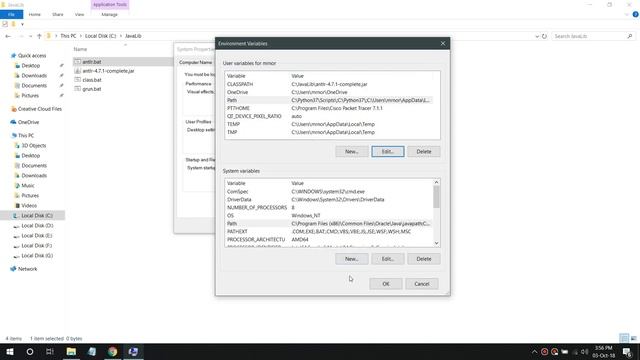Click New under system variables
The width and height of the screenshot is (640, 360).
[352, 259]
